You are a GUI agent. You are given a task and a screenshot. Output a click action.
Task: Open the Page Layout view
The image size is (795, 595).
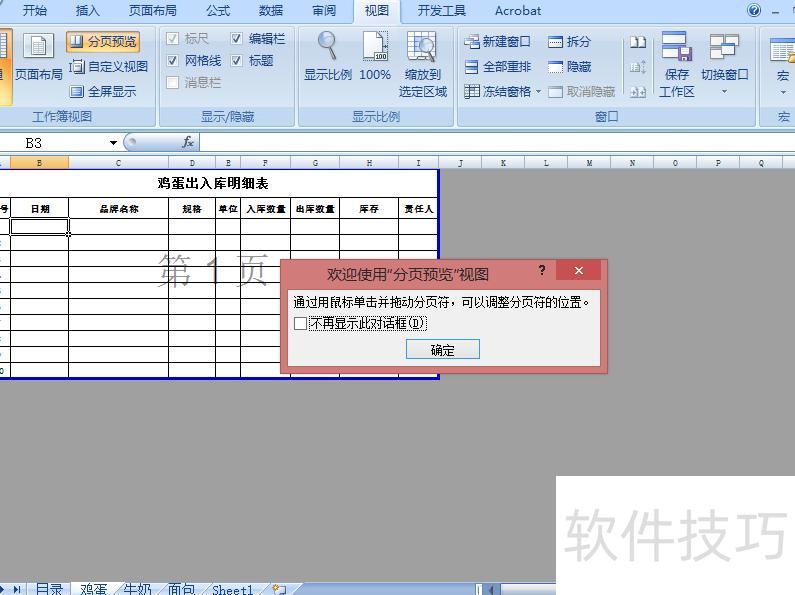[x=39, y=57]
